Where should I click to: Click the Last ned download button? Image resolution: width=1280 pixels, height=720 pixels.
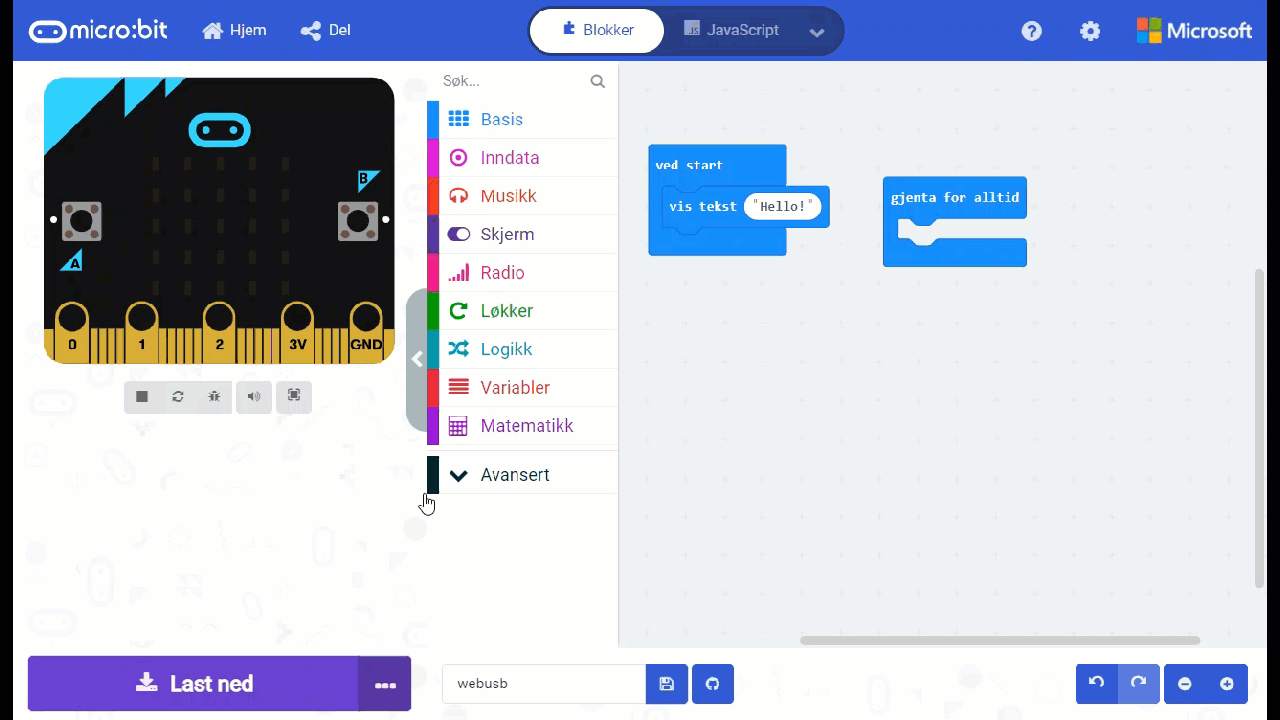click(194, 684)
